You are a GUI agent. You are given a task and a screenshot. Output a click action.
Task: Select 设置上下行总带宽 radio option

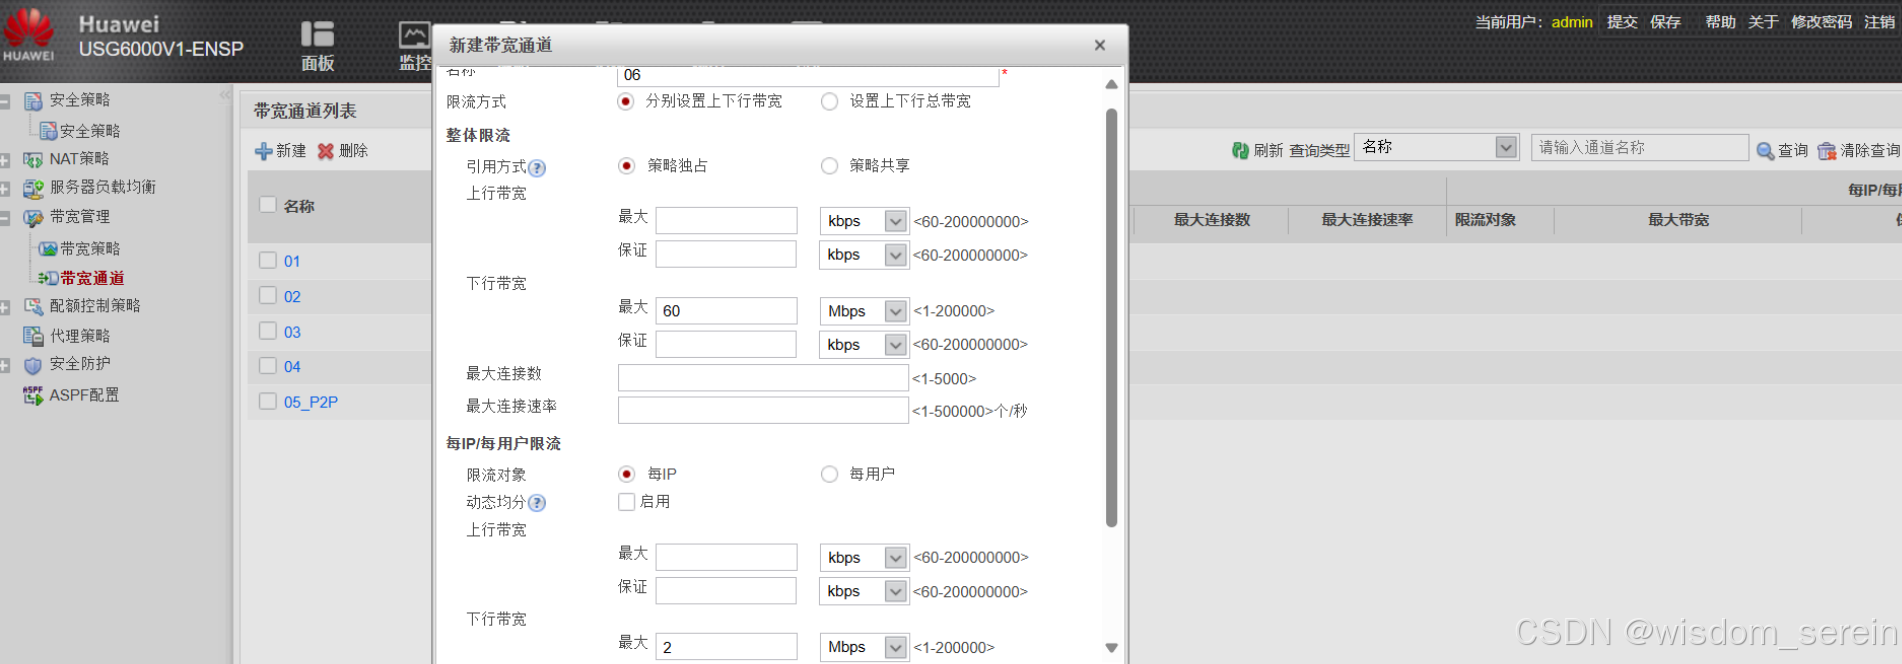click(x=829, y=101)
